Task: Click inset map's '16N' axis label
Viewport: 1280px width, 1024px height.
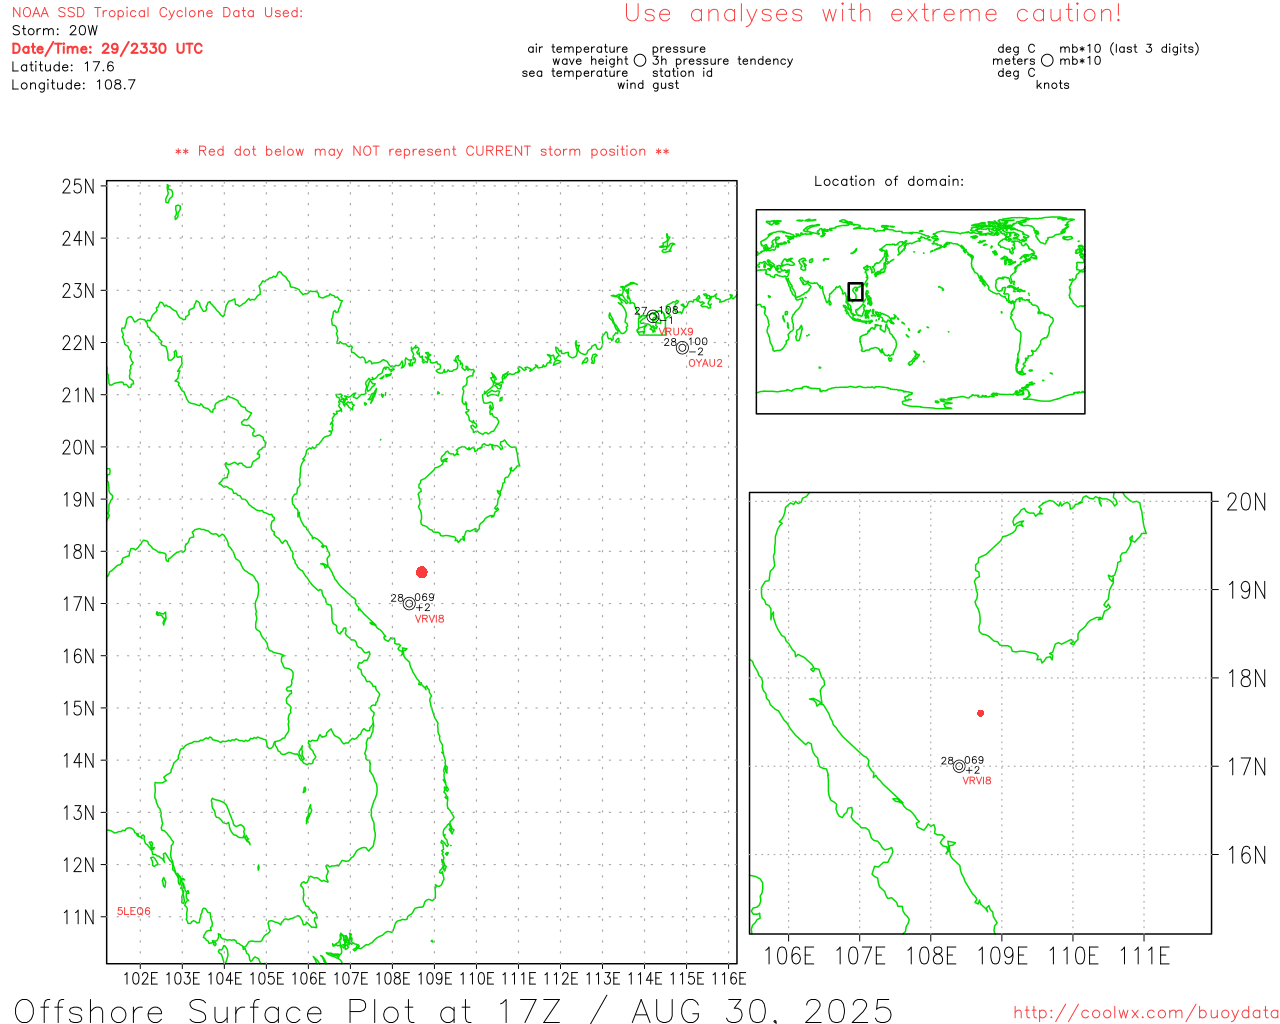Action: click(x=1246, y=855)
